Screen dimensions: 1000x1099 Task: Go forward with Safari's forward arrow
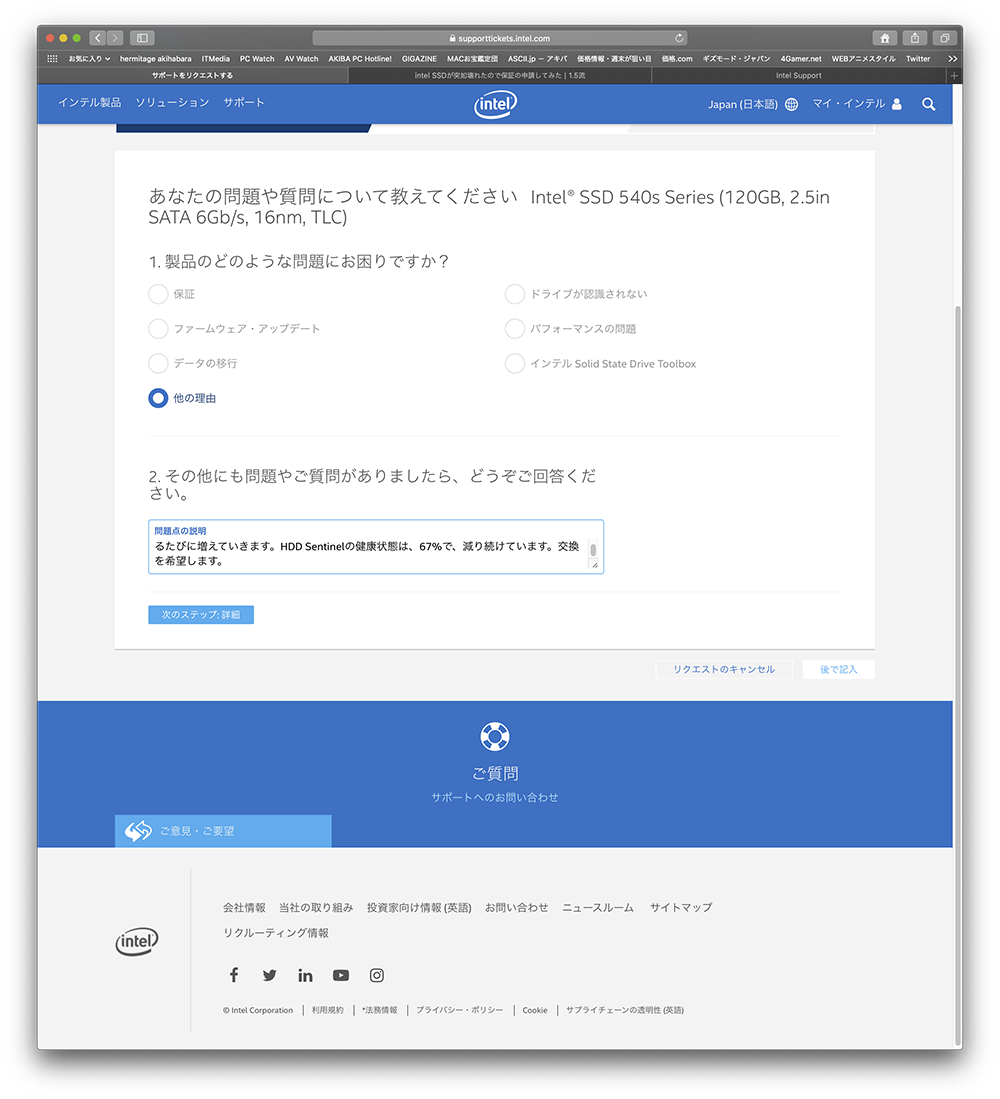tap(115, 38)
